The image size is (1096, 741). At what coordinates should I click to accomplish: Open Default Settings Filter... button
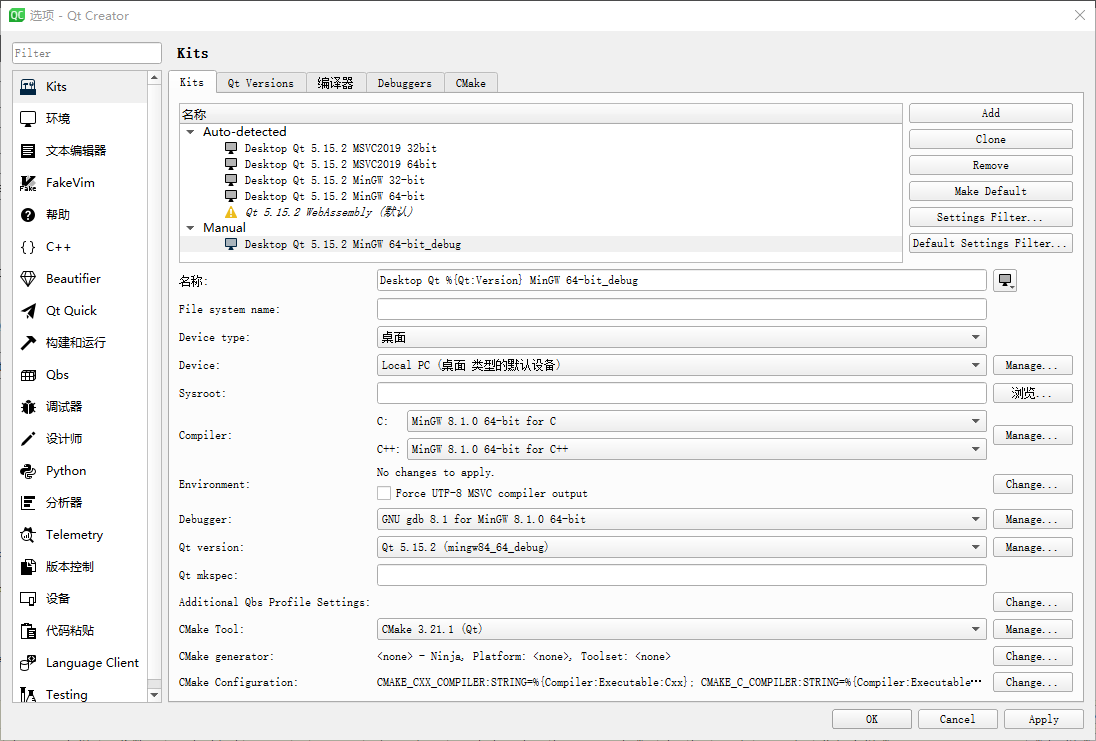point(990,243)
